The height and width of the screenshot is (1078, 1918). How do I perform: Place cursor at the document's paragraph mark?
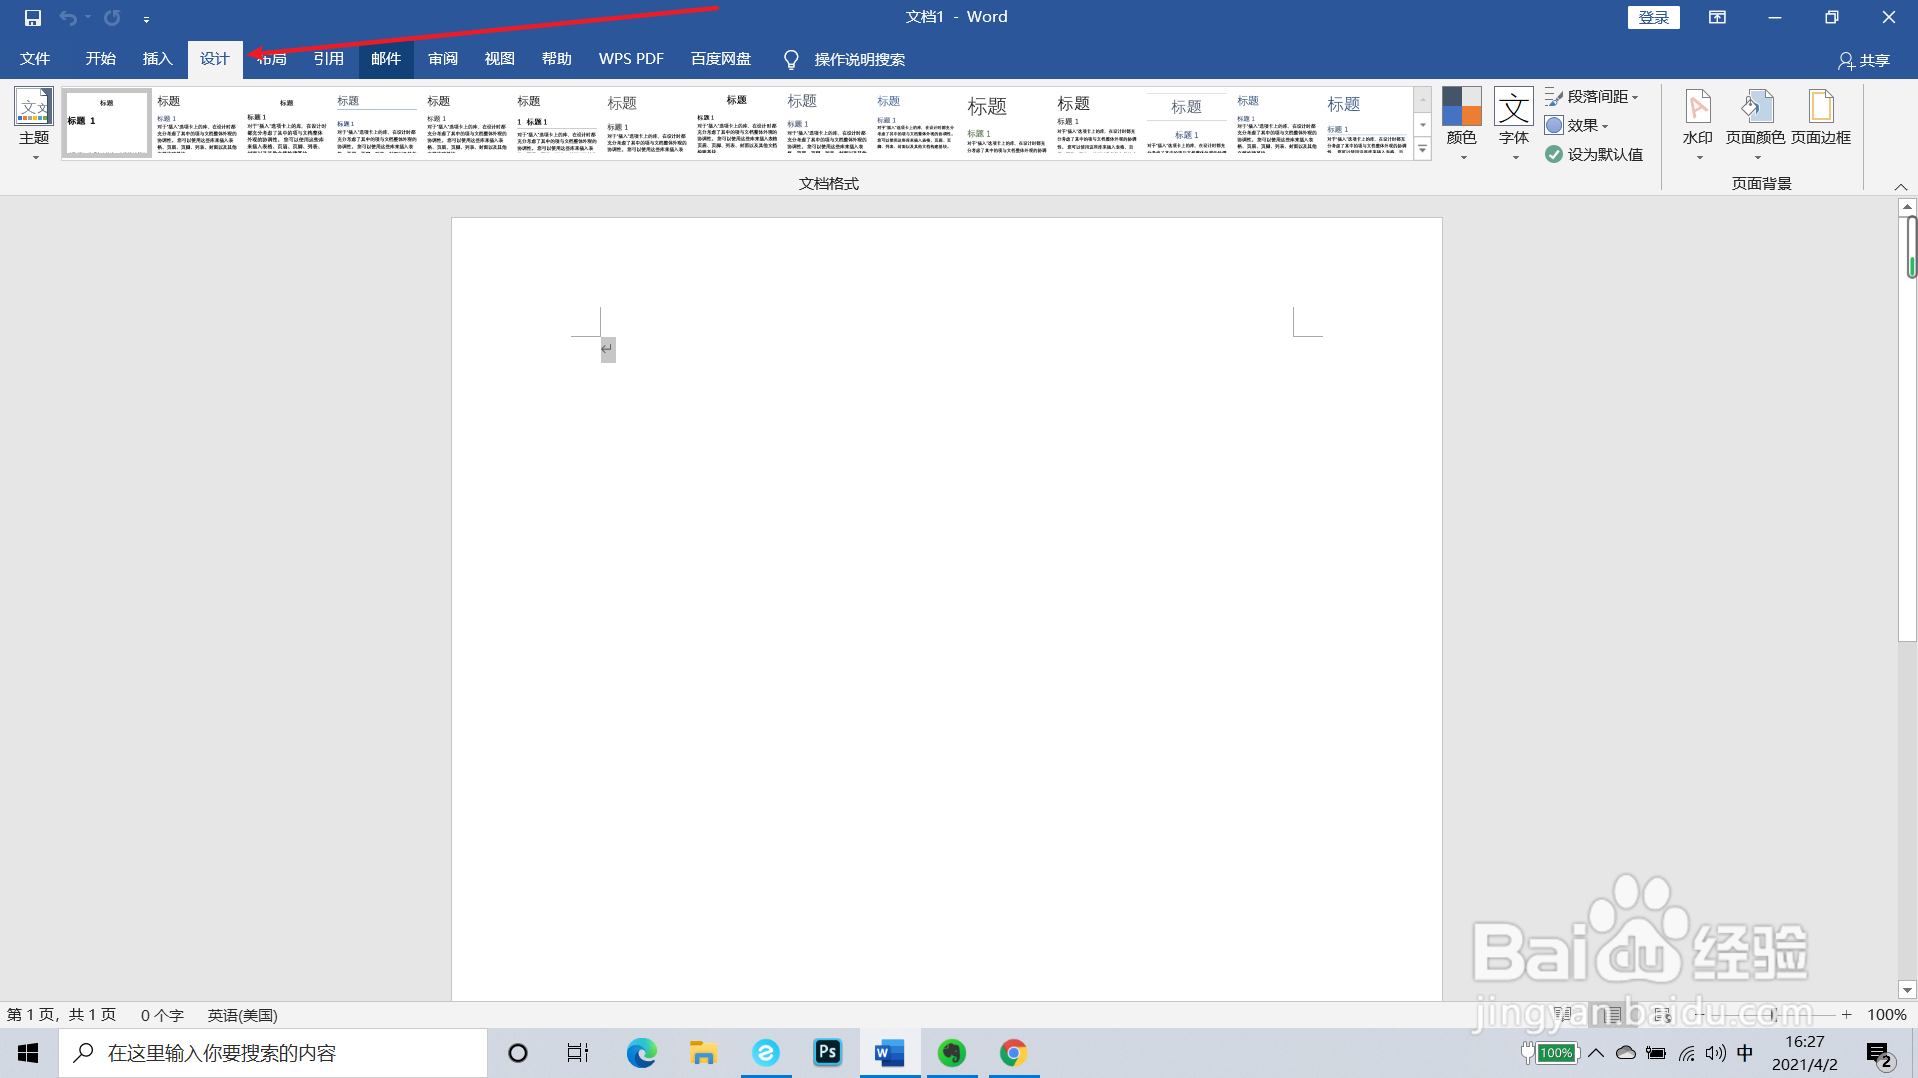click(x=607, y=349)
